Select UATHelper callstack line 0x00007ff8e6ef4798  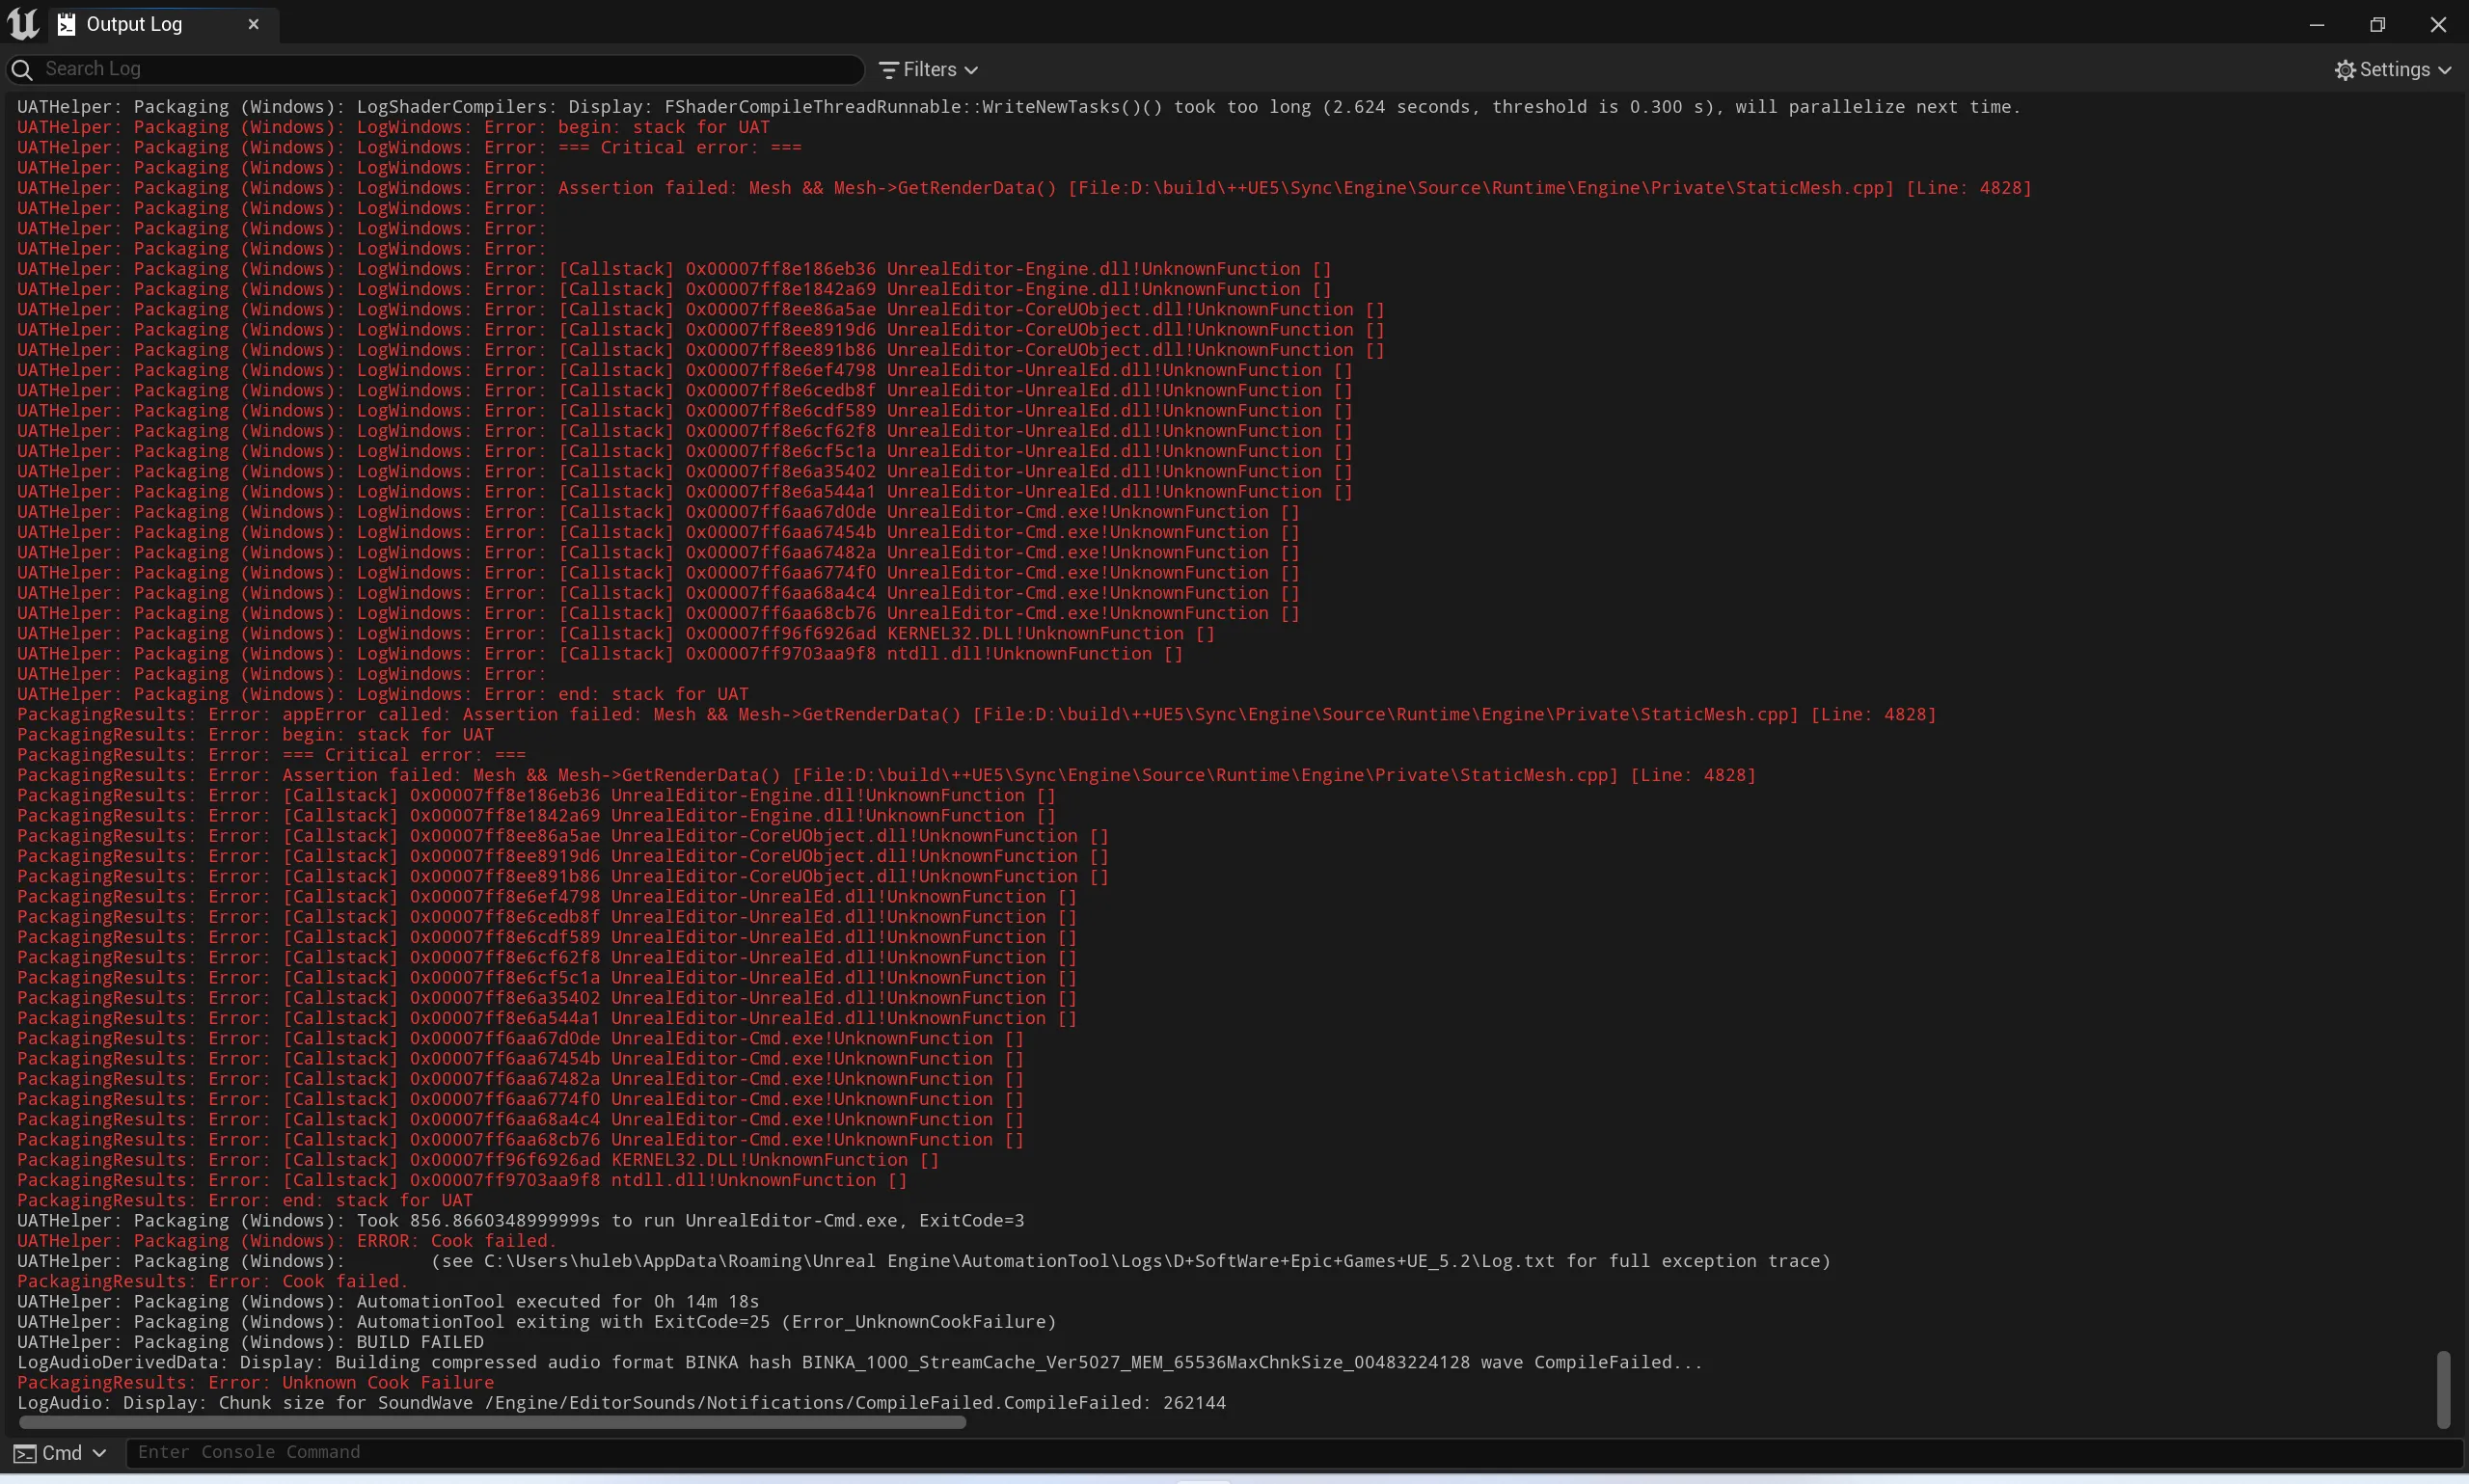(x=685, y=370)
